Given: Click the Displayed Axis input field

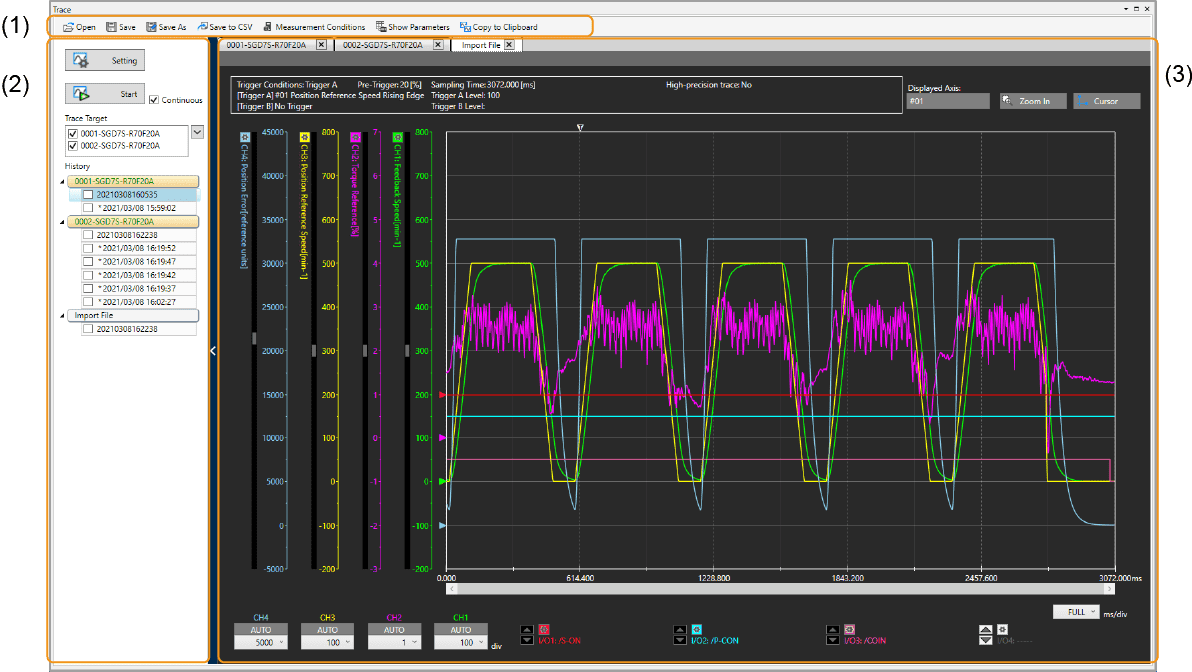Looking at the screenshot, I should (947, 101).
